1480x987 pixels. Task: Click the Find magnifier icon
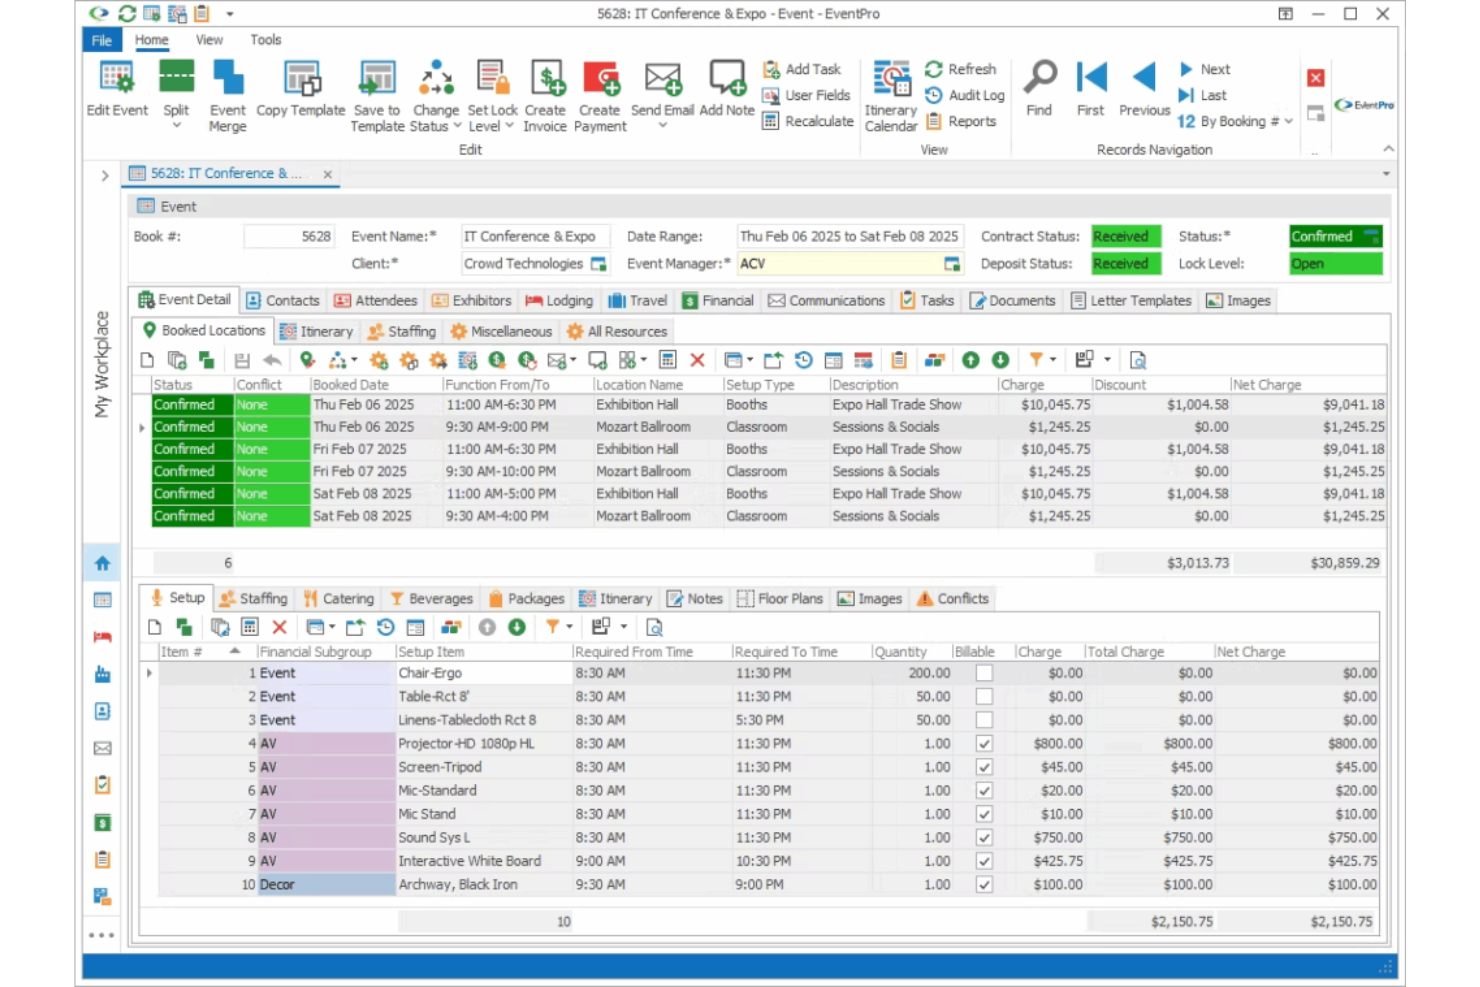click(1040, 77)
